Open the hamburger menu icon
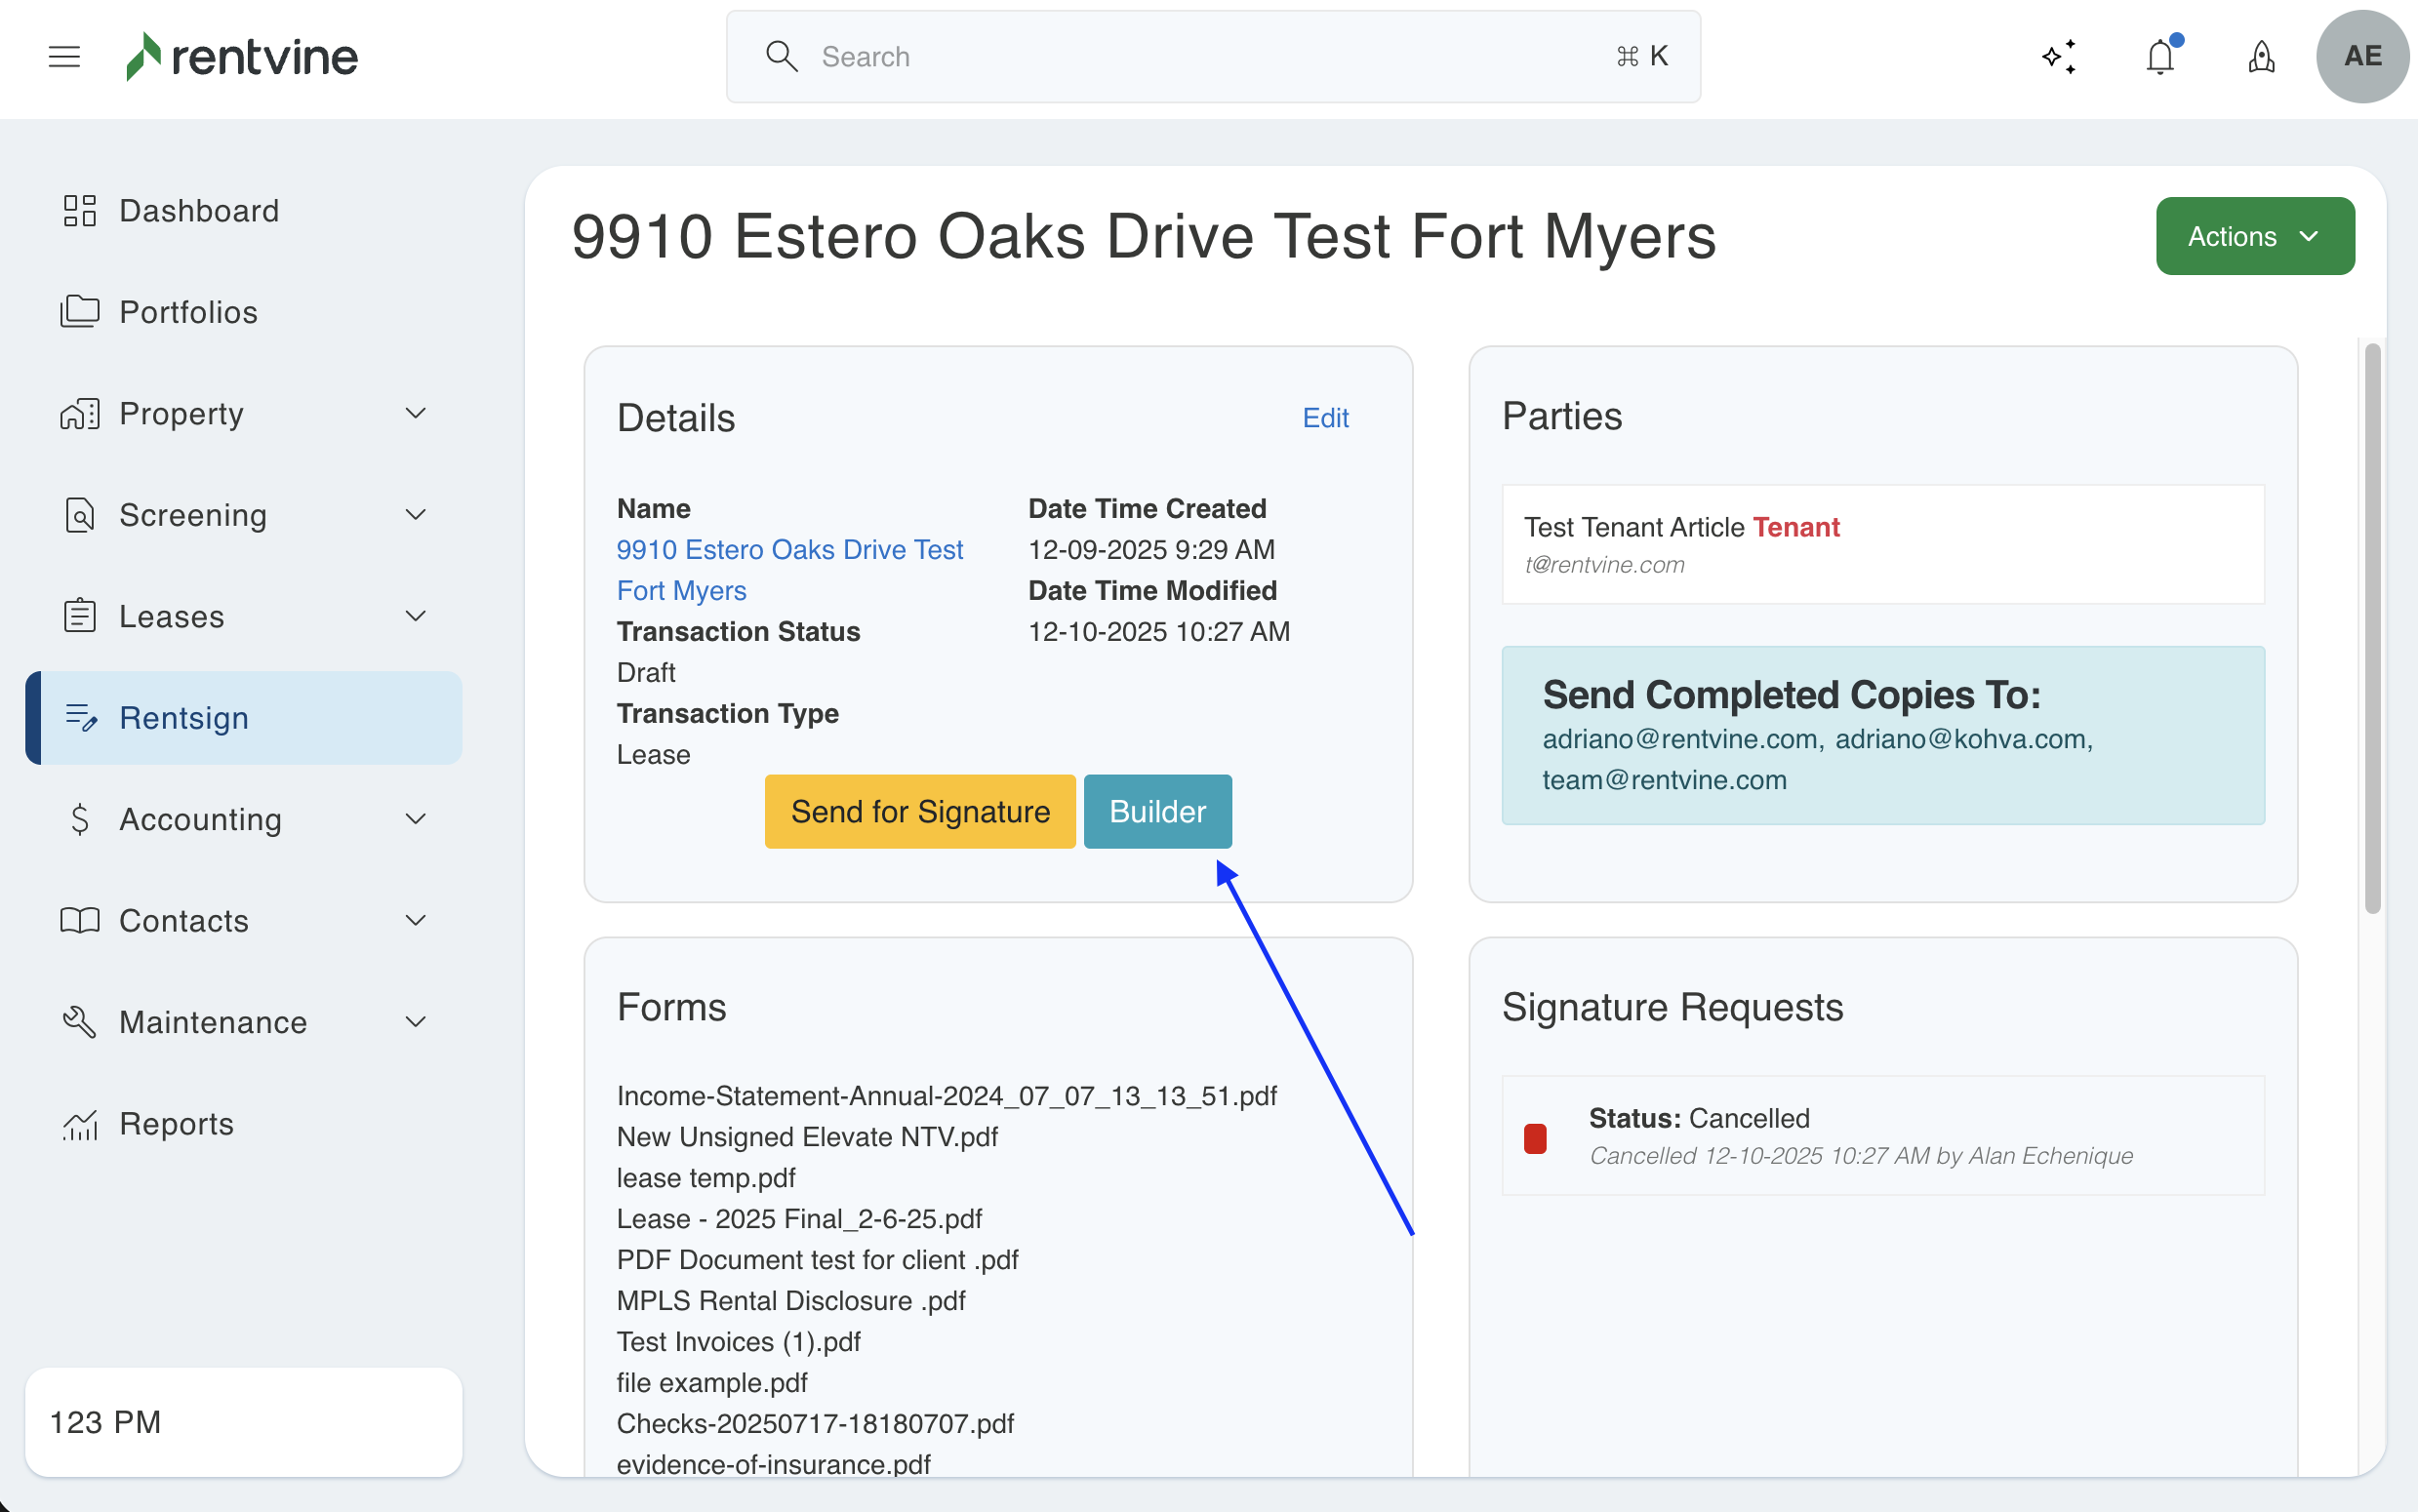 click(x=64, y=56)
